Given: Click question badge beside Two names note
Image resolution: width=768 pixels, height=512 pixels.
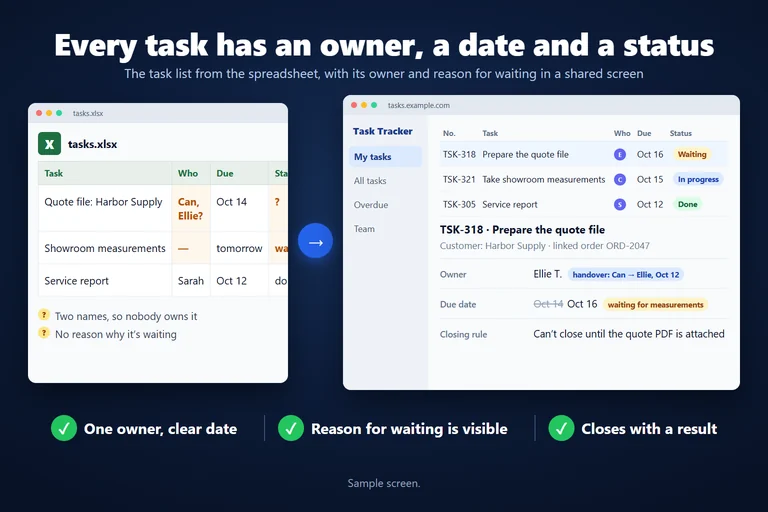Looking at the screenshot, I should point(44,315).
